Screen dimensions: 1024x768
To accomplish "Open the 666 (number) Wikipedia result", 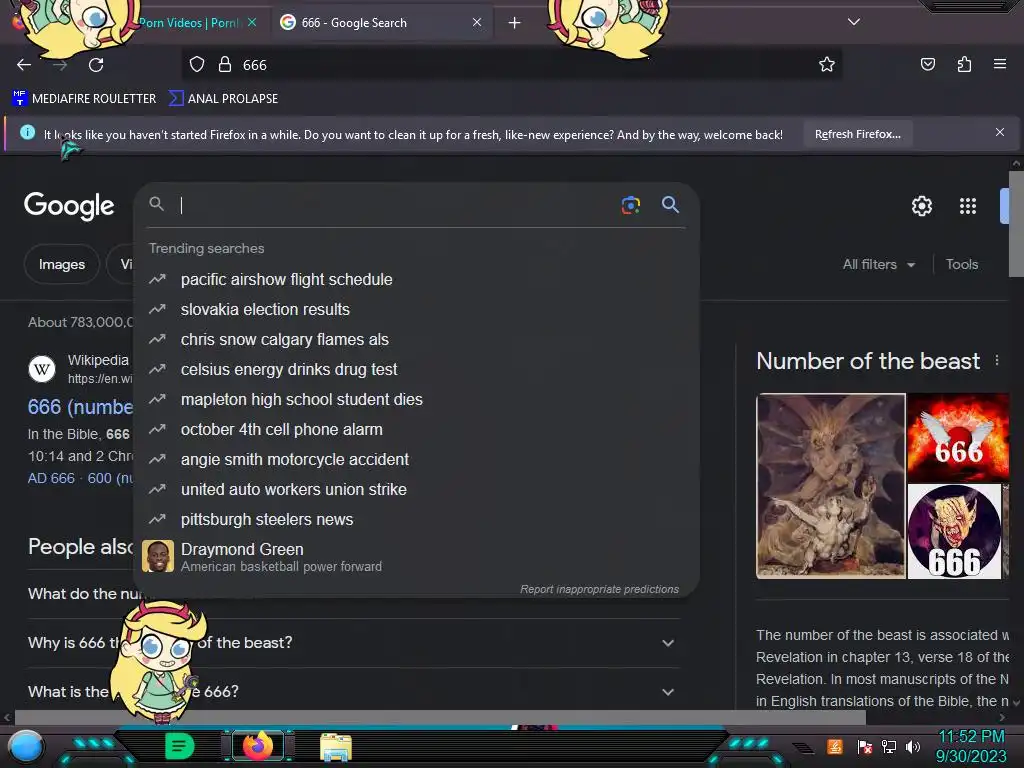I will click(x=80, y=407).
